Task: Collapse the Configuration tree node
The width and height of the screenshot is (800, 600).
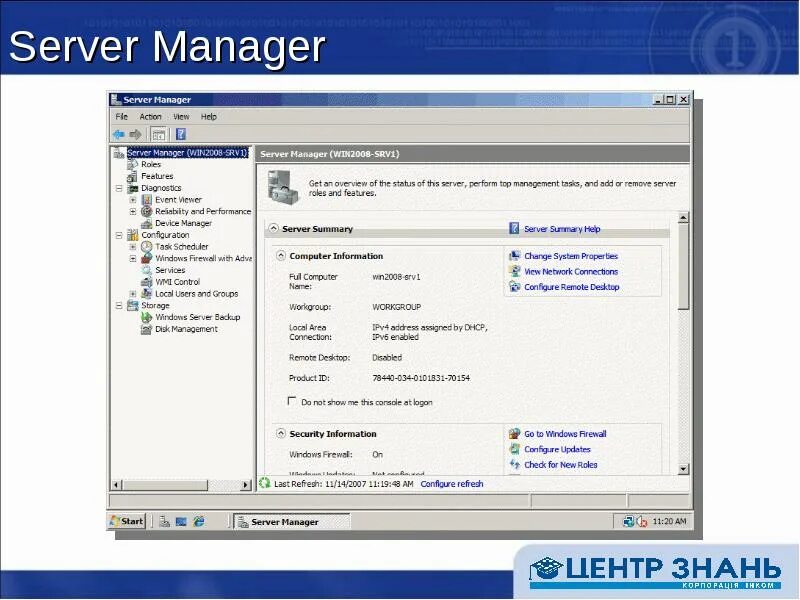Action: [x=119, y=235]
